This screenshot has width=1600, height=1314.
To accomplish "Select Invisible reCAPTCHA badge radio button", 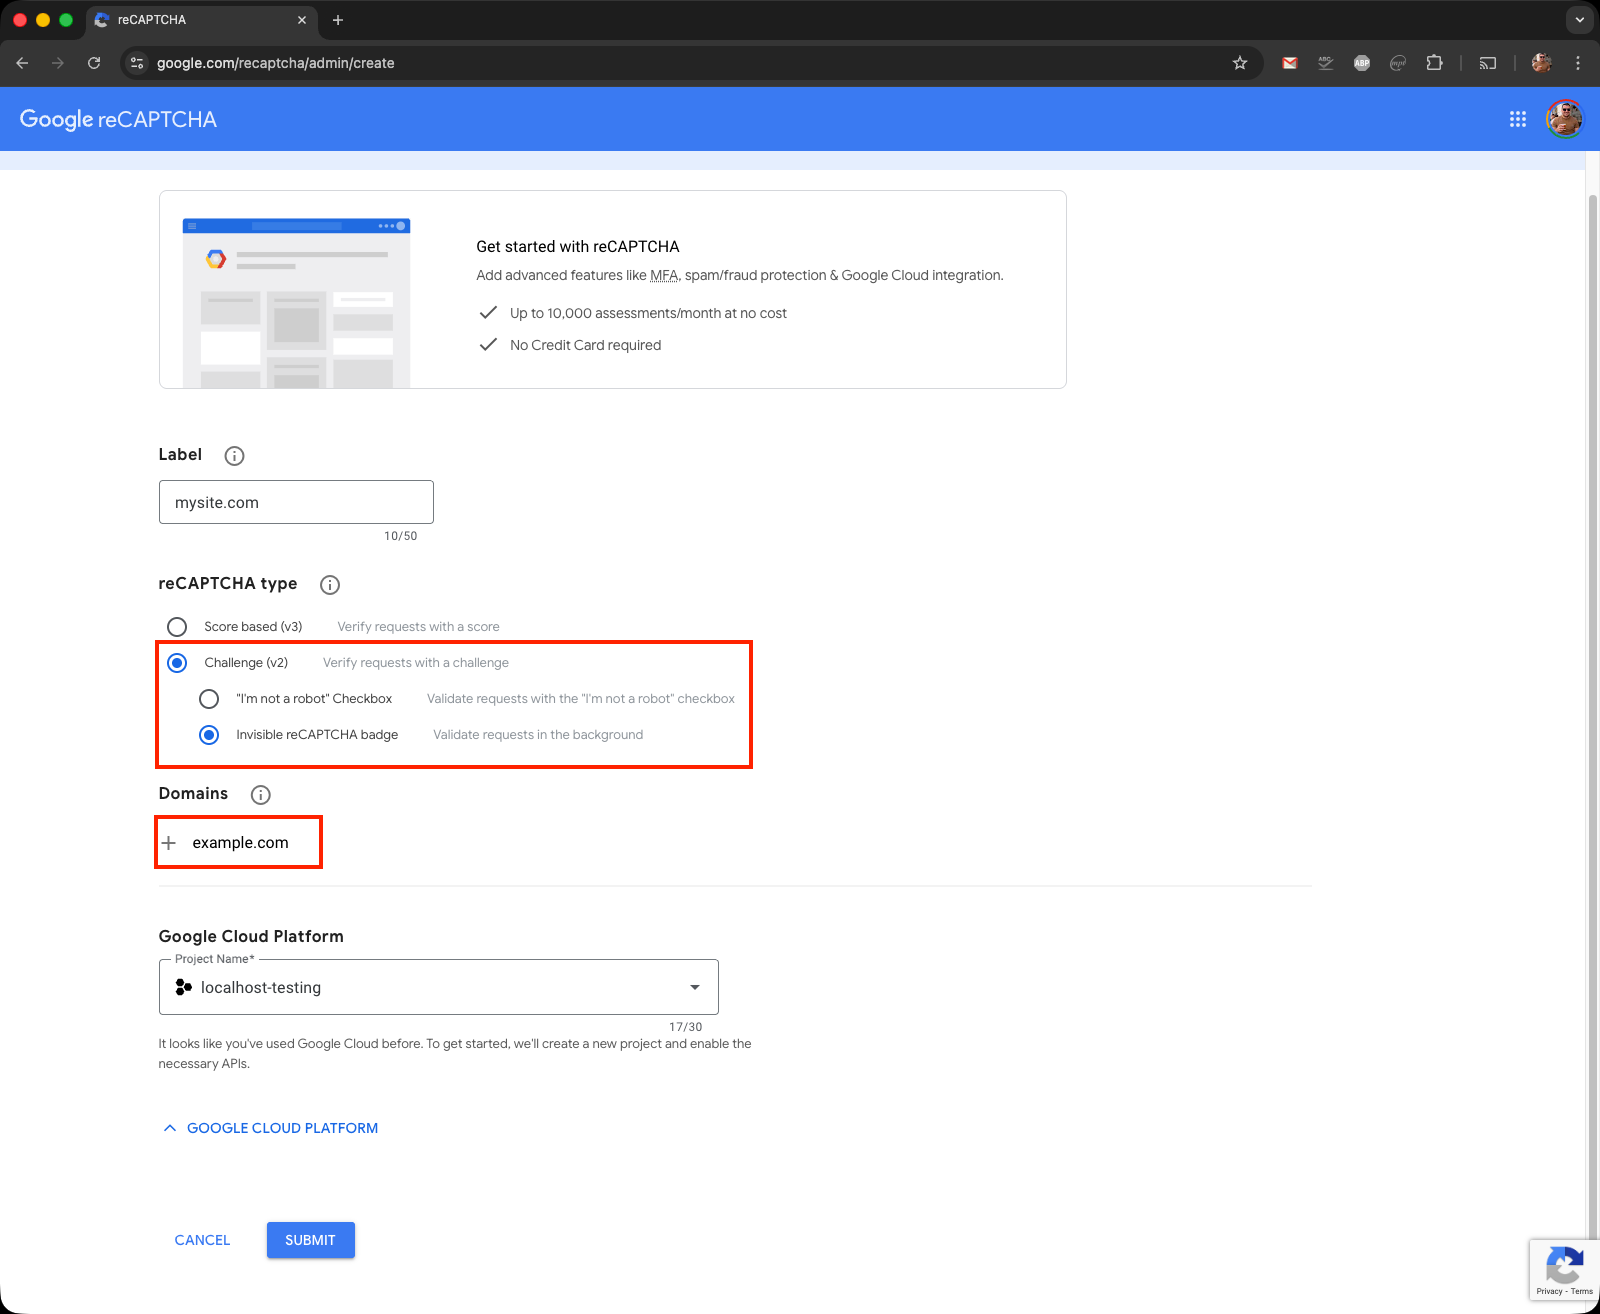I will [x=209, y=735].
